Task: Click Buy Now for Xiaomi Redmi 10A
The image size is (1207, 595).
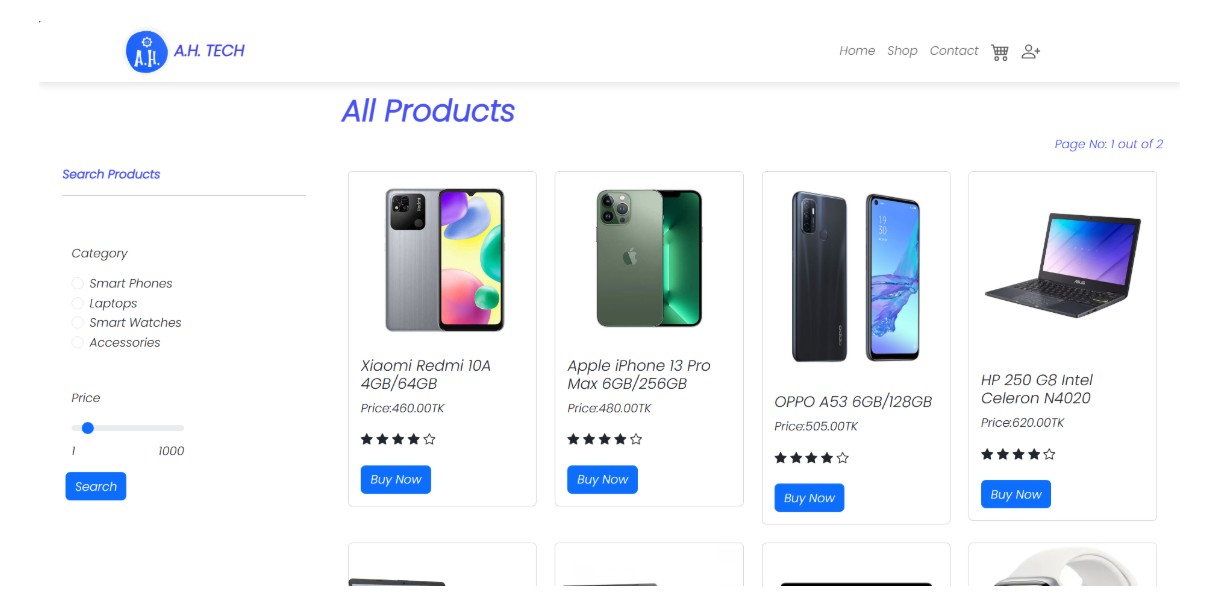Action: (x=395, y=479)
